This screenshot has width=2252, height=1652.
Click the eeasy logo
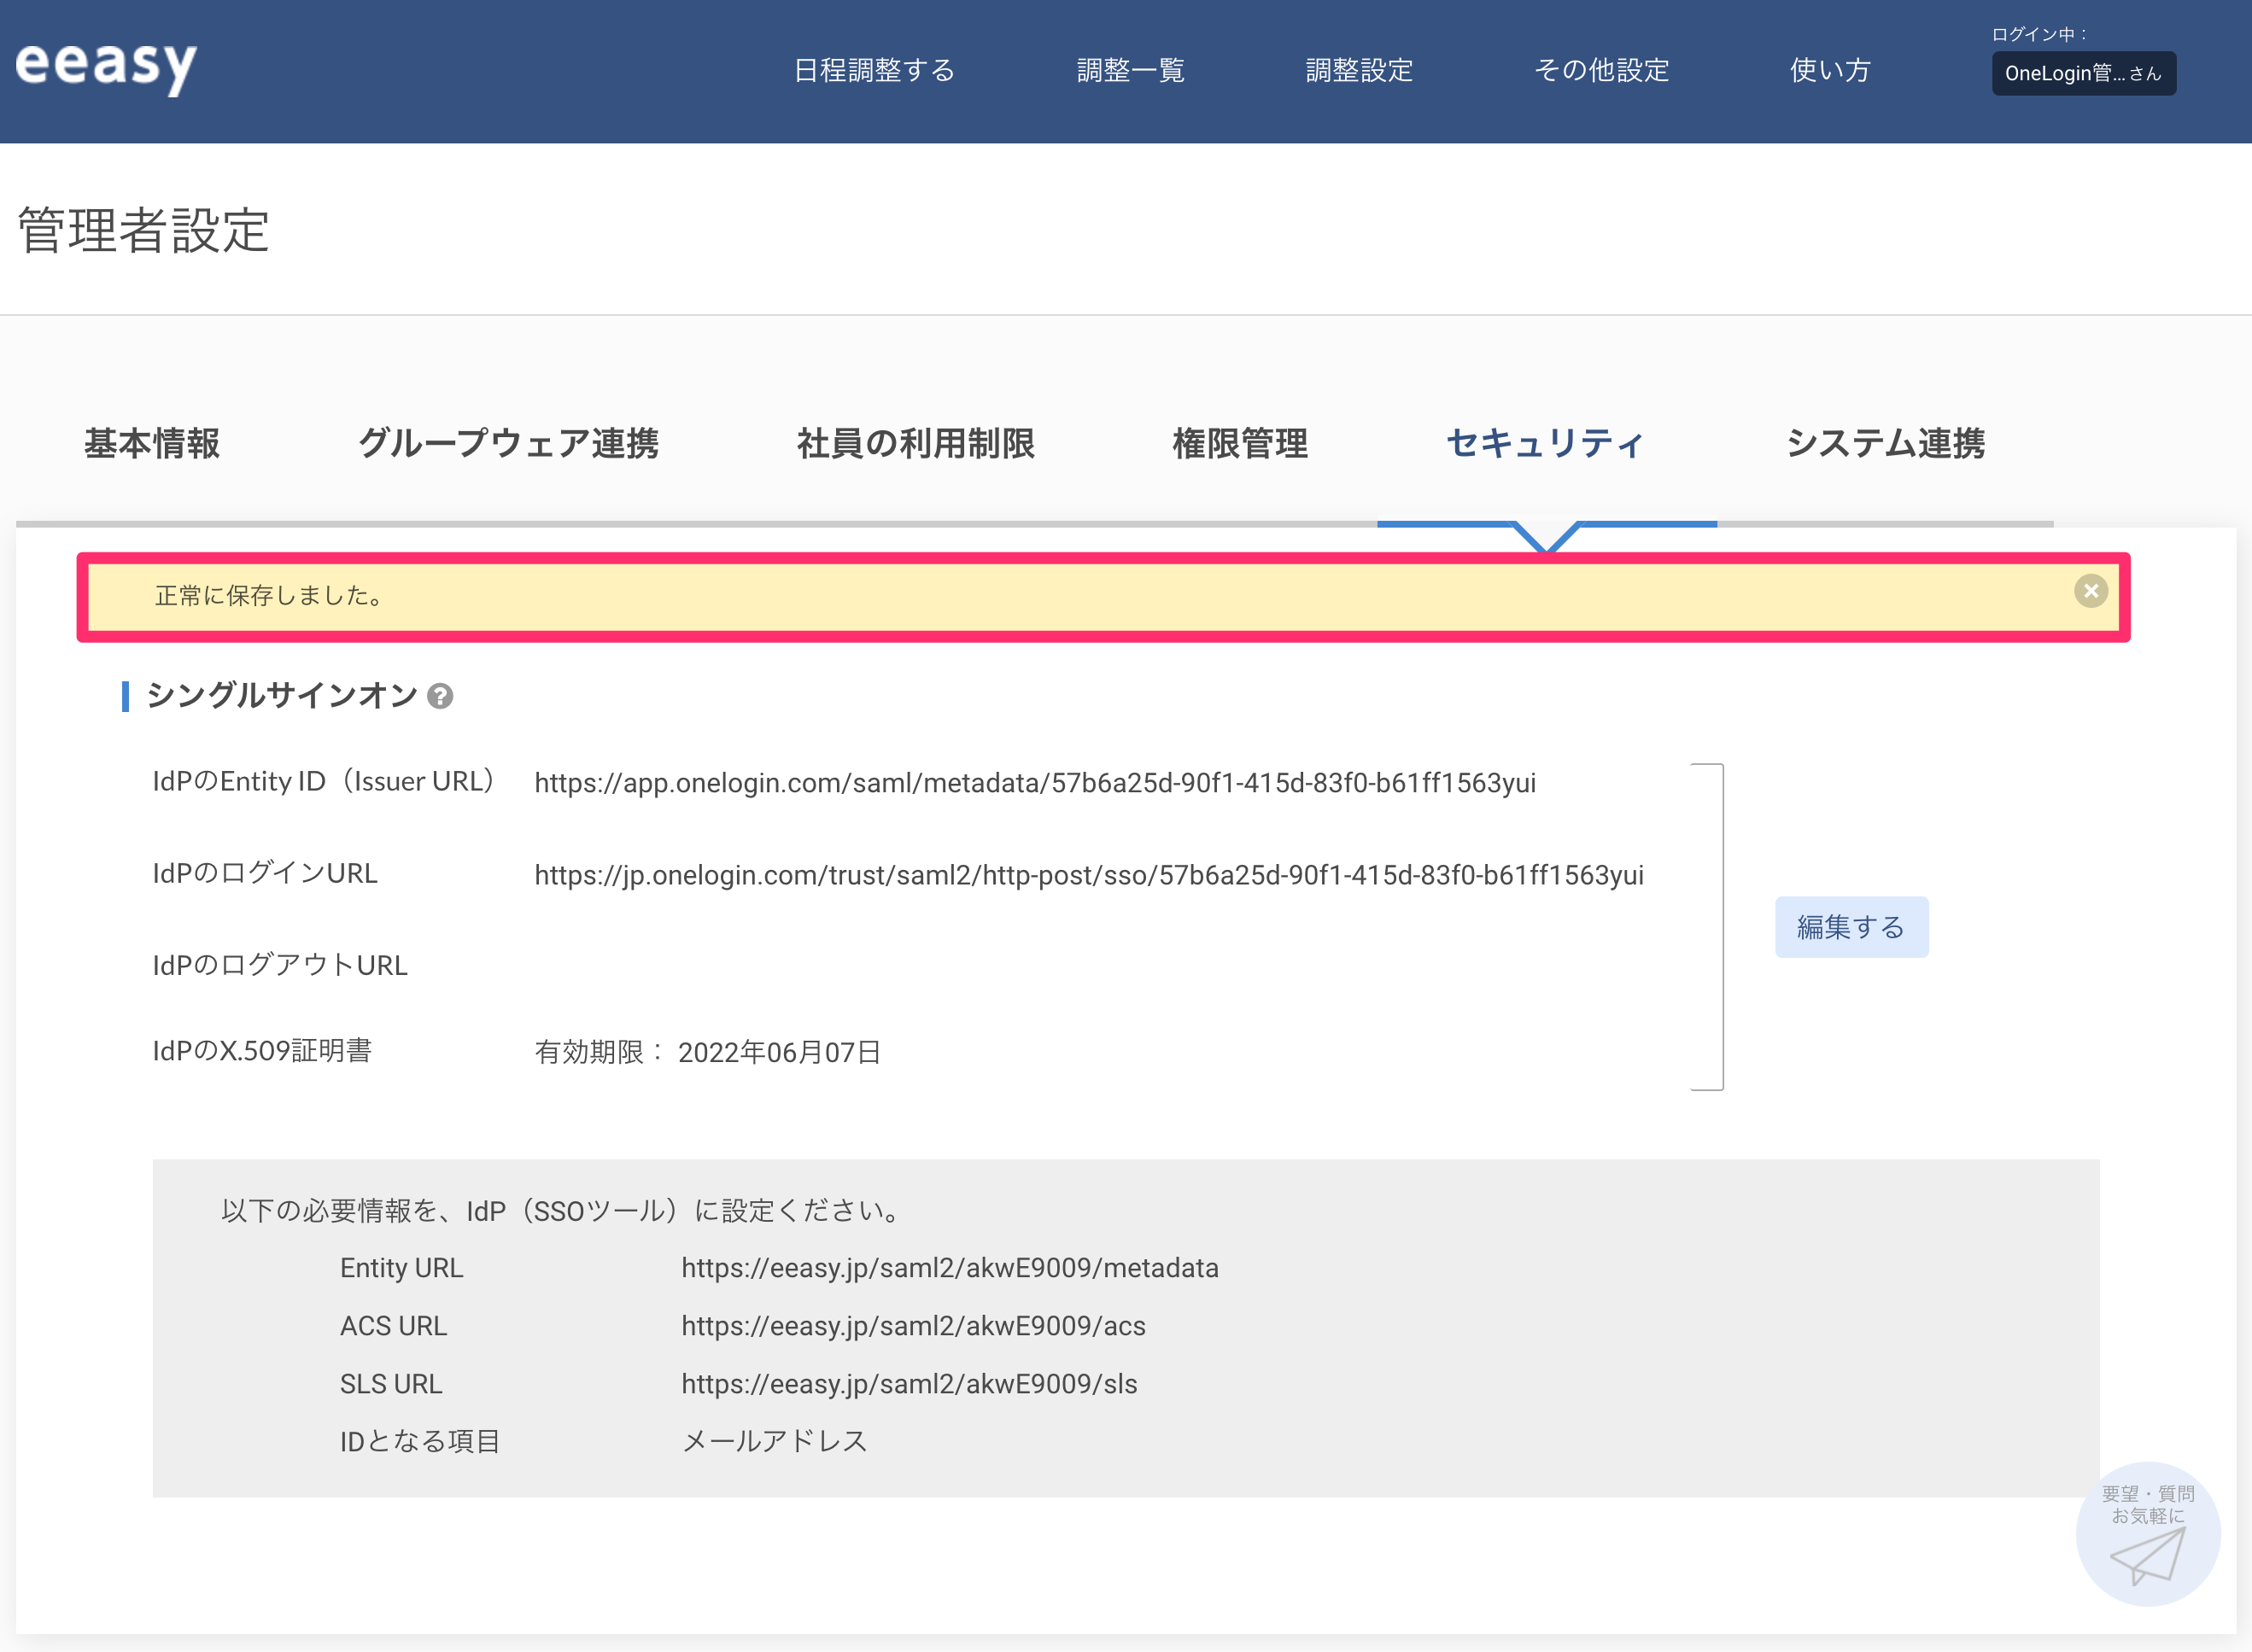[106, 67]
